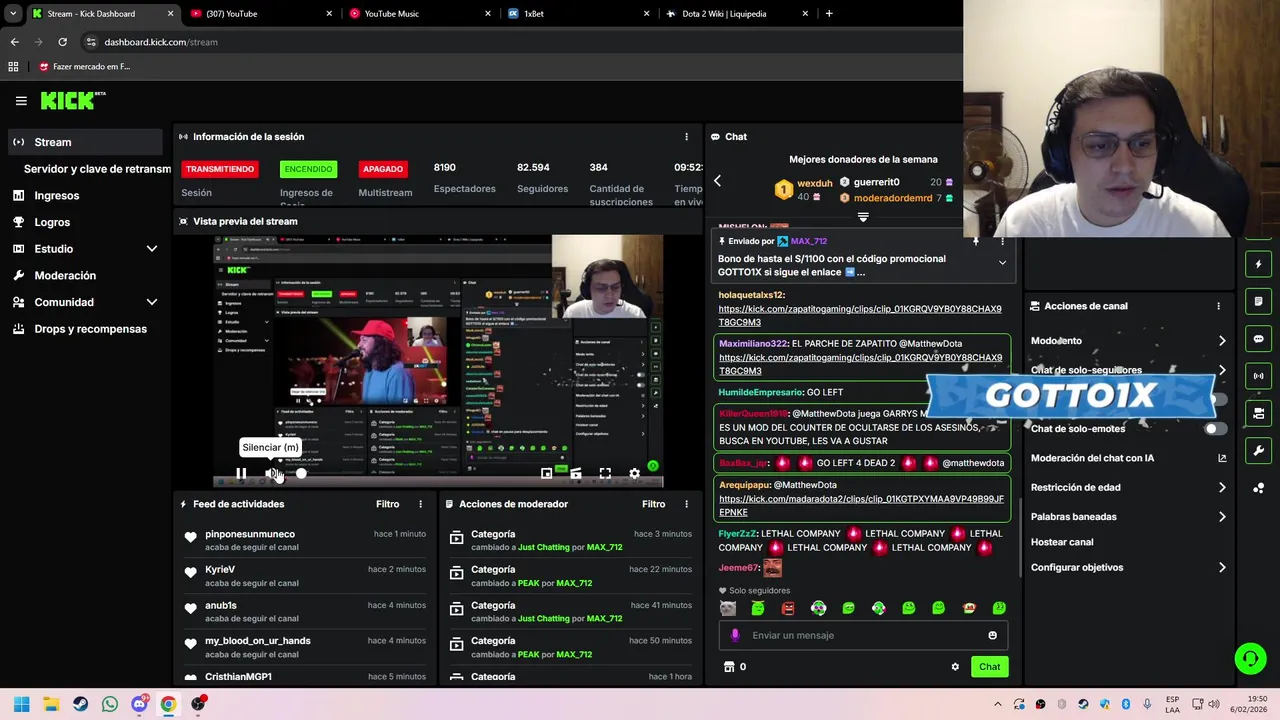The image size is (1280, 720).
Task: Enter fullscreen on the stream preview
Action: click(605, 473)
